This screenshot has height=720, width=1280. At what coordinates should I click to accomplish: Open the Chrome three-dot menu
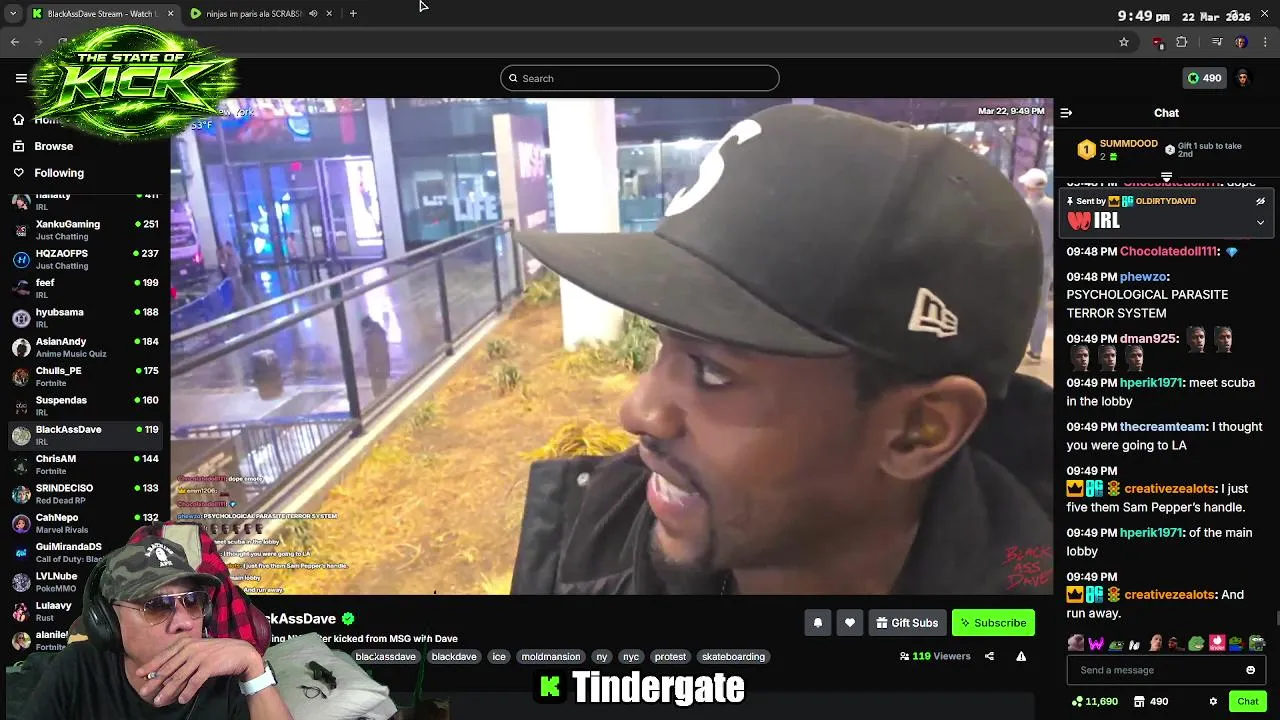(x=1266, y=42)
